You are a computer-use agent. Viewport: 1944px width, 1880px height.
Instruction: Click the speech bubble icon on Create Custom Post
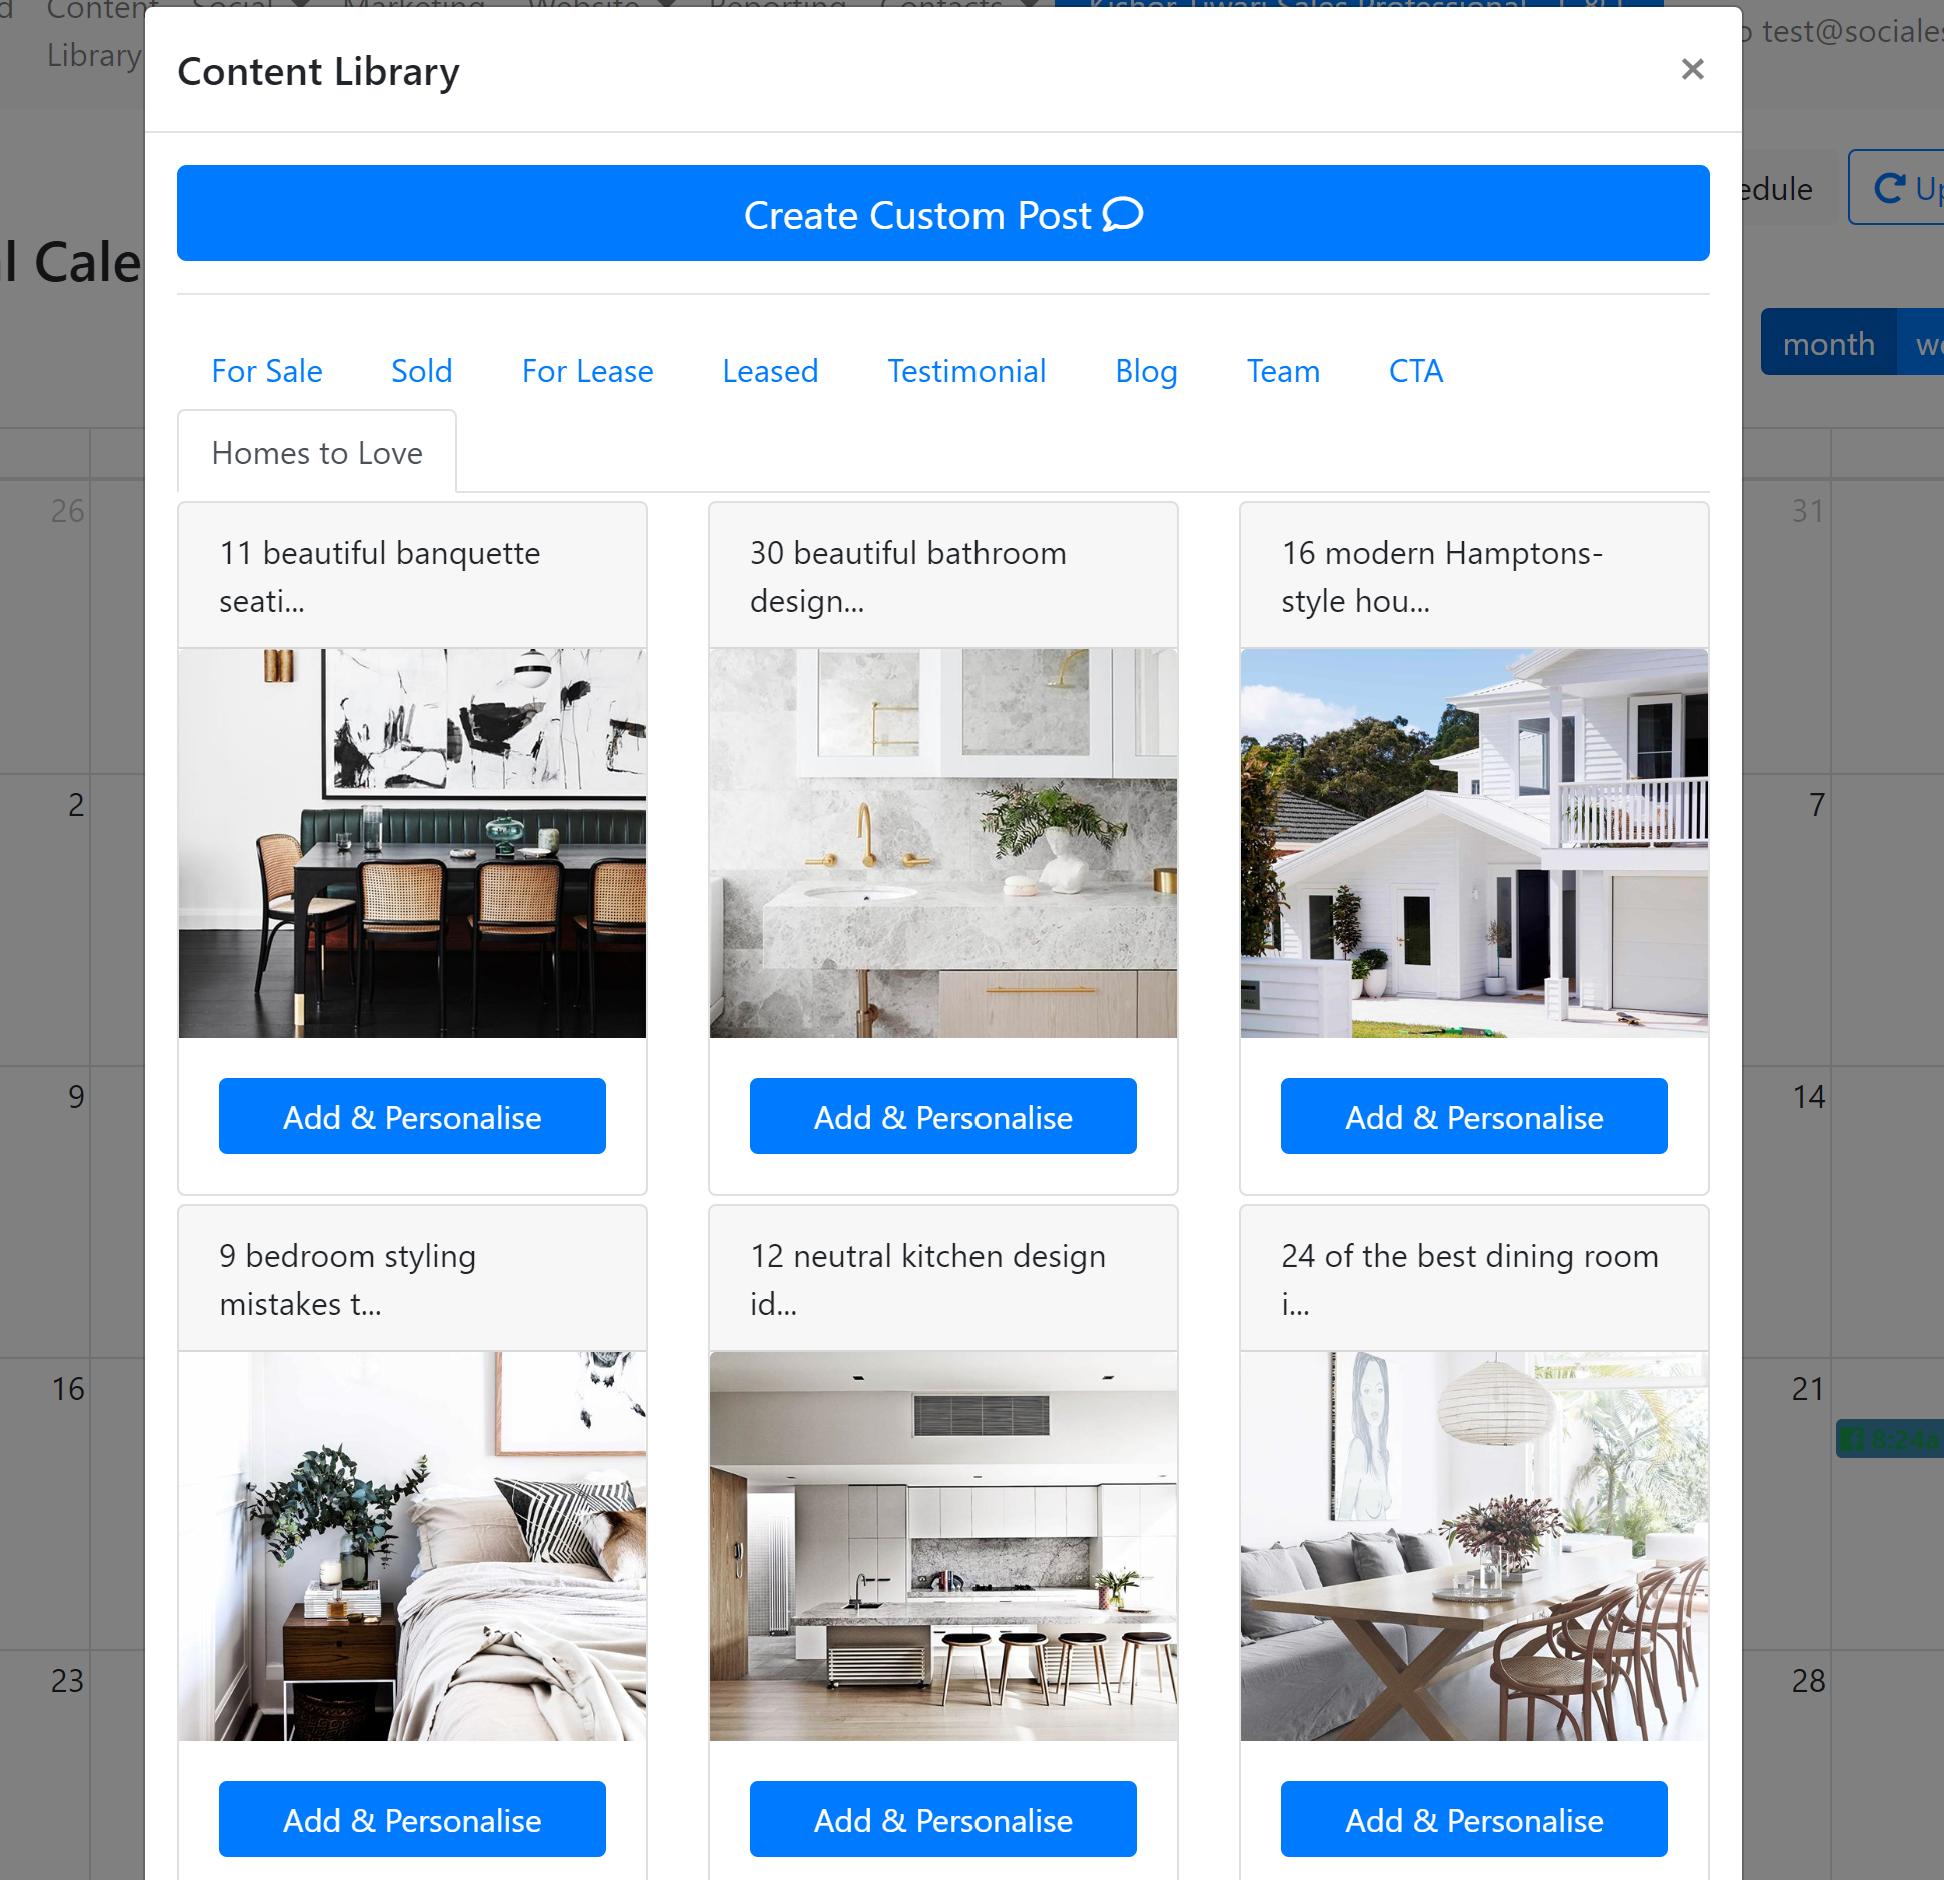point(1122,214)
